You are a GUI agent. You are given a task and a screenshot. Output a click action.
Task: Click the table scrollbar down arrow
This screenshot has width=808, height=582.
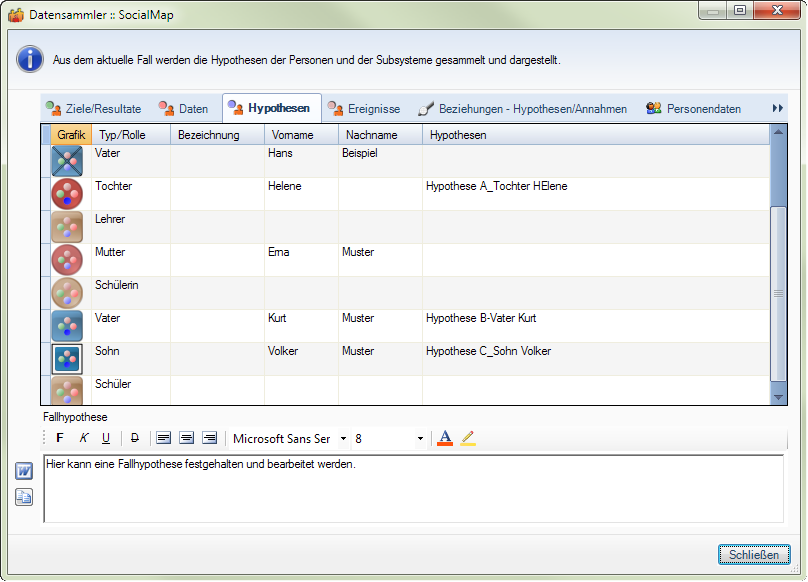pos(779,397)
